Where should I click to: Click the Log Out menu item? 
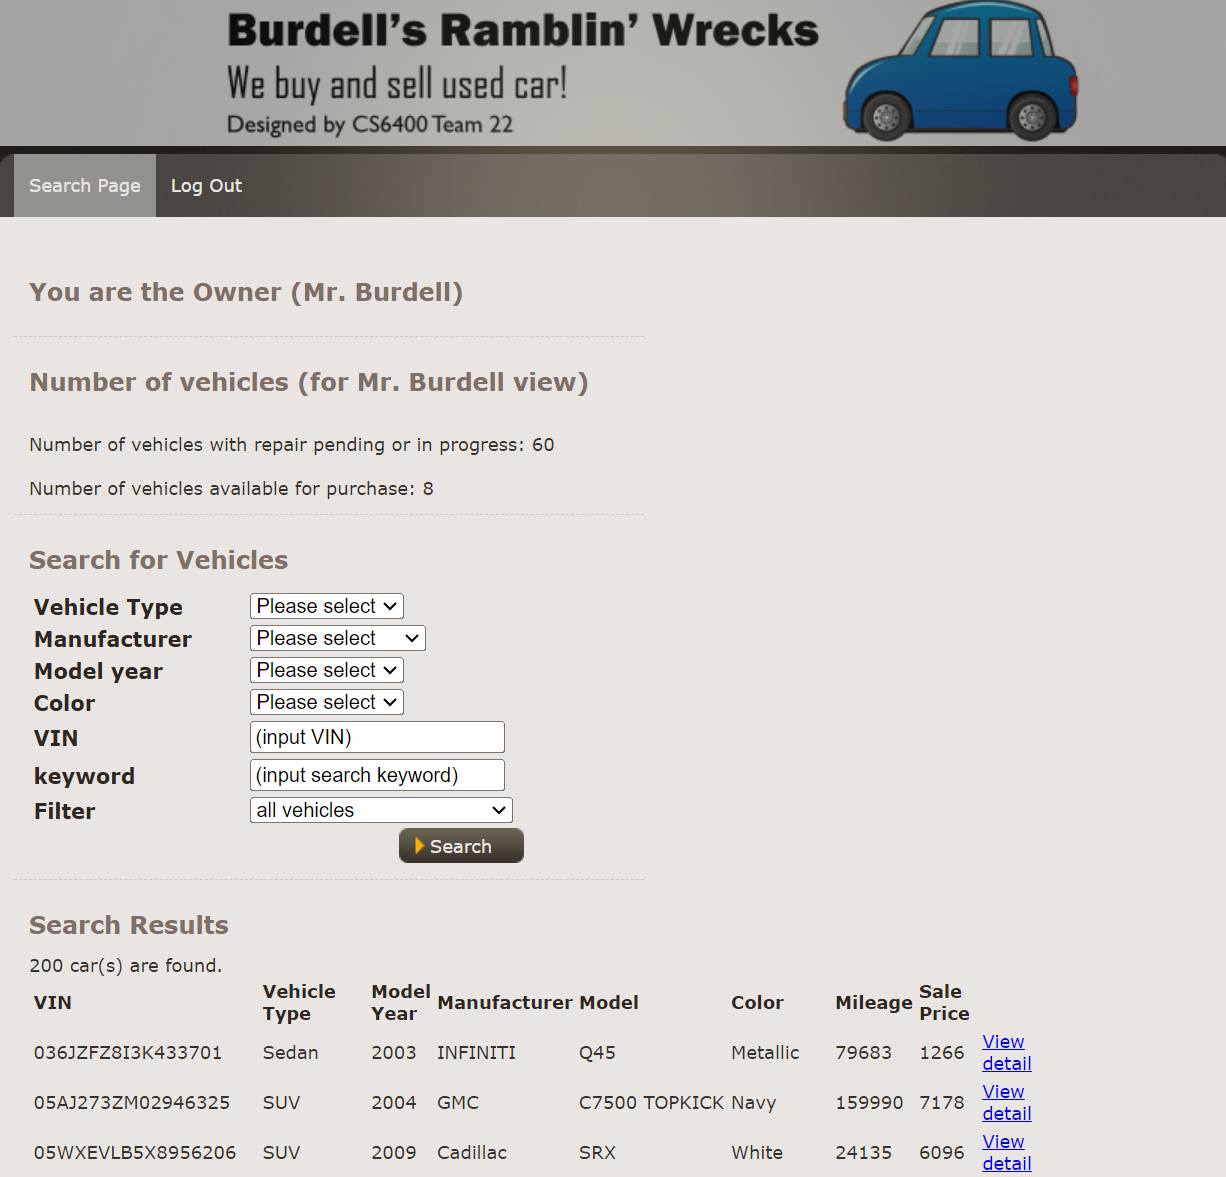tap(206, 186)
